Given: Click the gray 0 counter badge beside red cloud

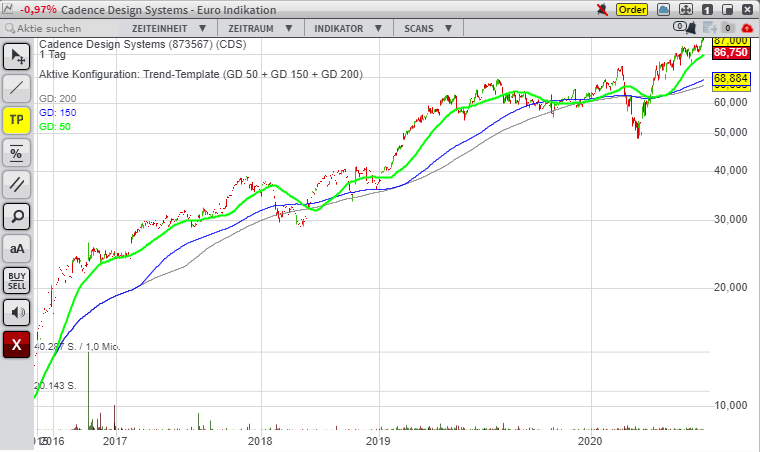Looking at the screenshot, I should tap(728, 28).
